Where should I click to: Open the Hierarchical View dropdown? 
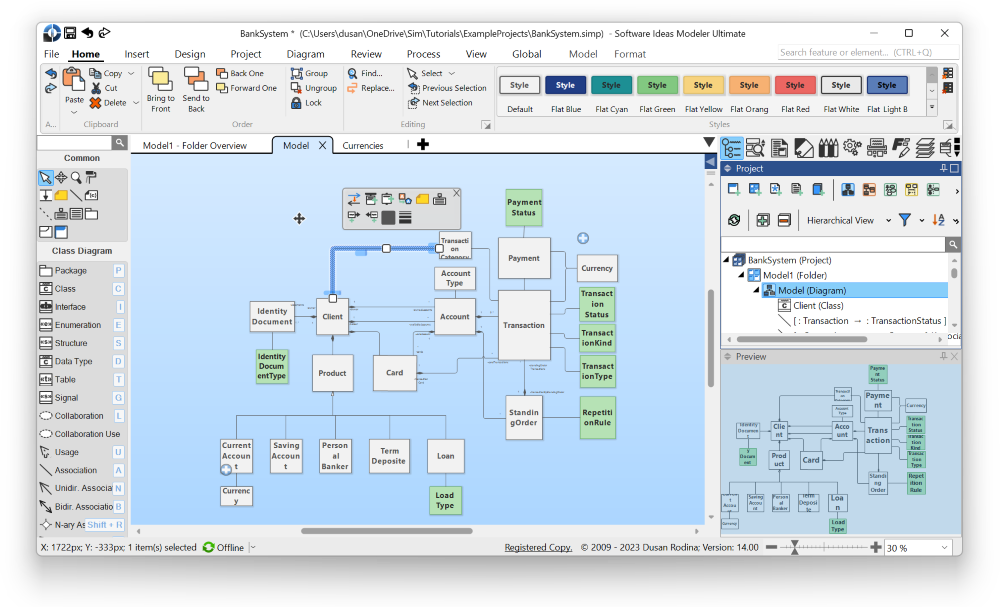tap(888, 220)
